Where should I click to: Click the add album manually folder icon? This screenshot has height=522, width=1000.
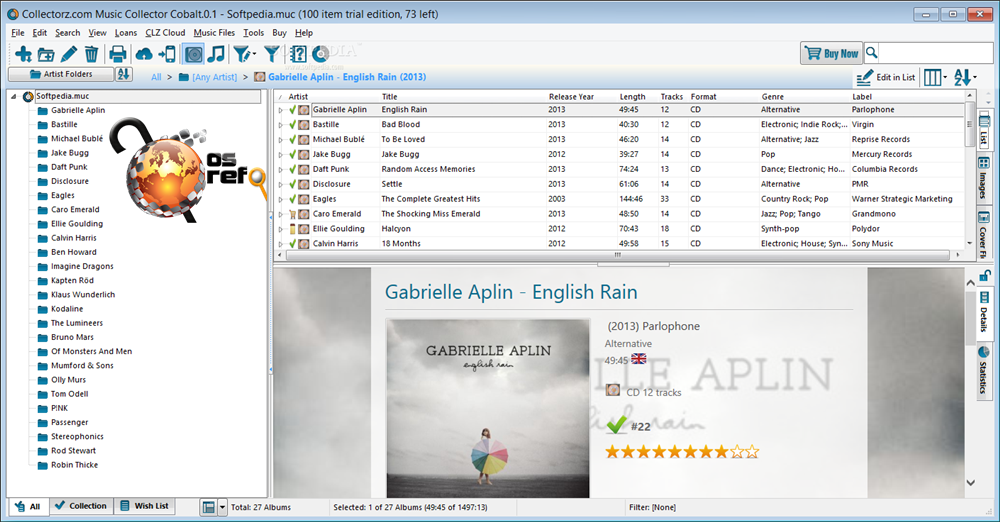tap(46, 54)
